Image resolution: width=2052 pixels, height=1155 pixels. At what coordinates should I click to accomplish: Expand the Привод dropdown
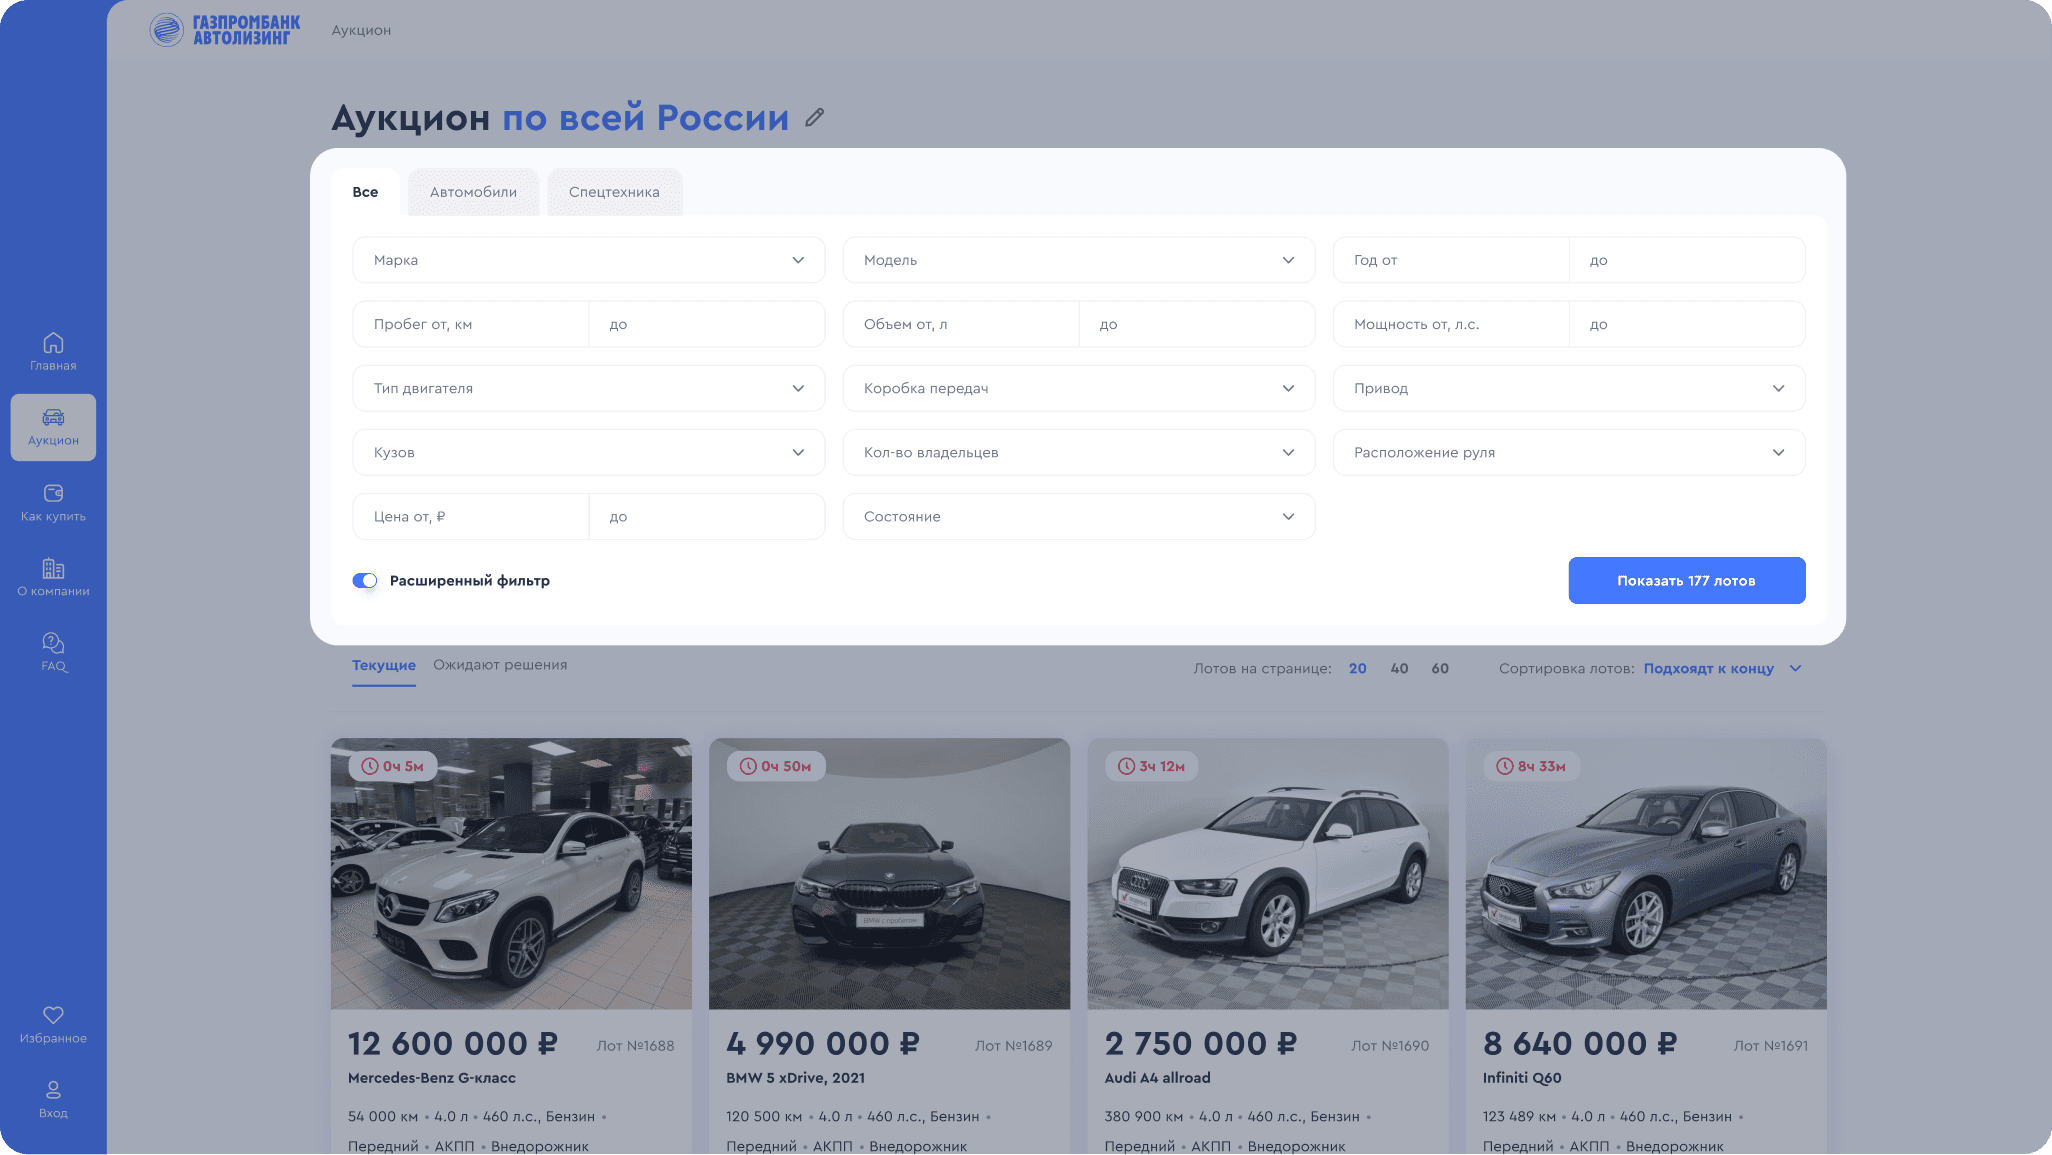(1569, 388)
